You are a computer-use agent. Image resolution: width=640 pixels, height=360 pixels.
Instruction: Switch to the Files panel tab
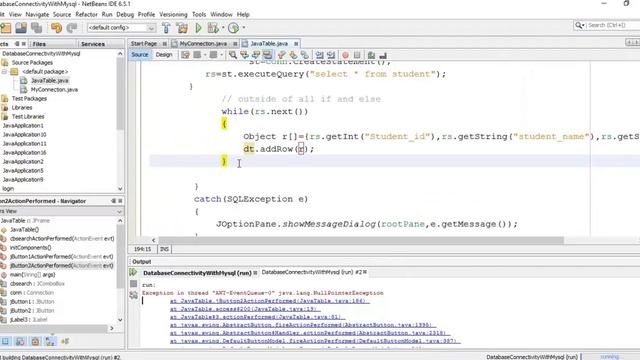[39, 44]
